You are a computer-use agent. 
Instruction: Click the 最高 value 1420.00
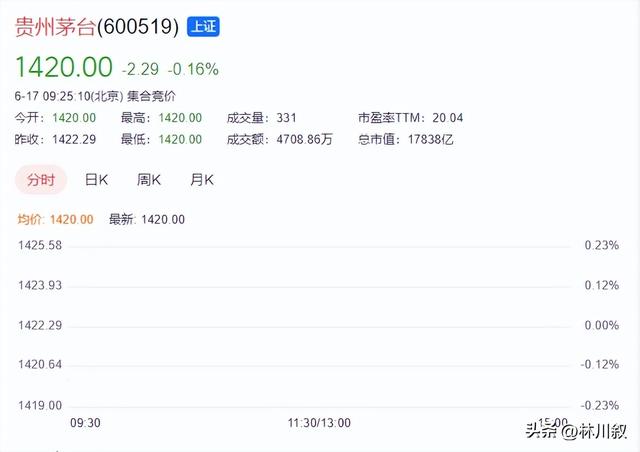pyautogui.click(x=180, y=118)
